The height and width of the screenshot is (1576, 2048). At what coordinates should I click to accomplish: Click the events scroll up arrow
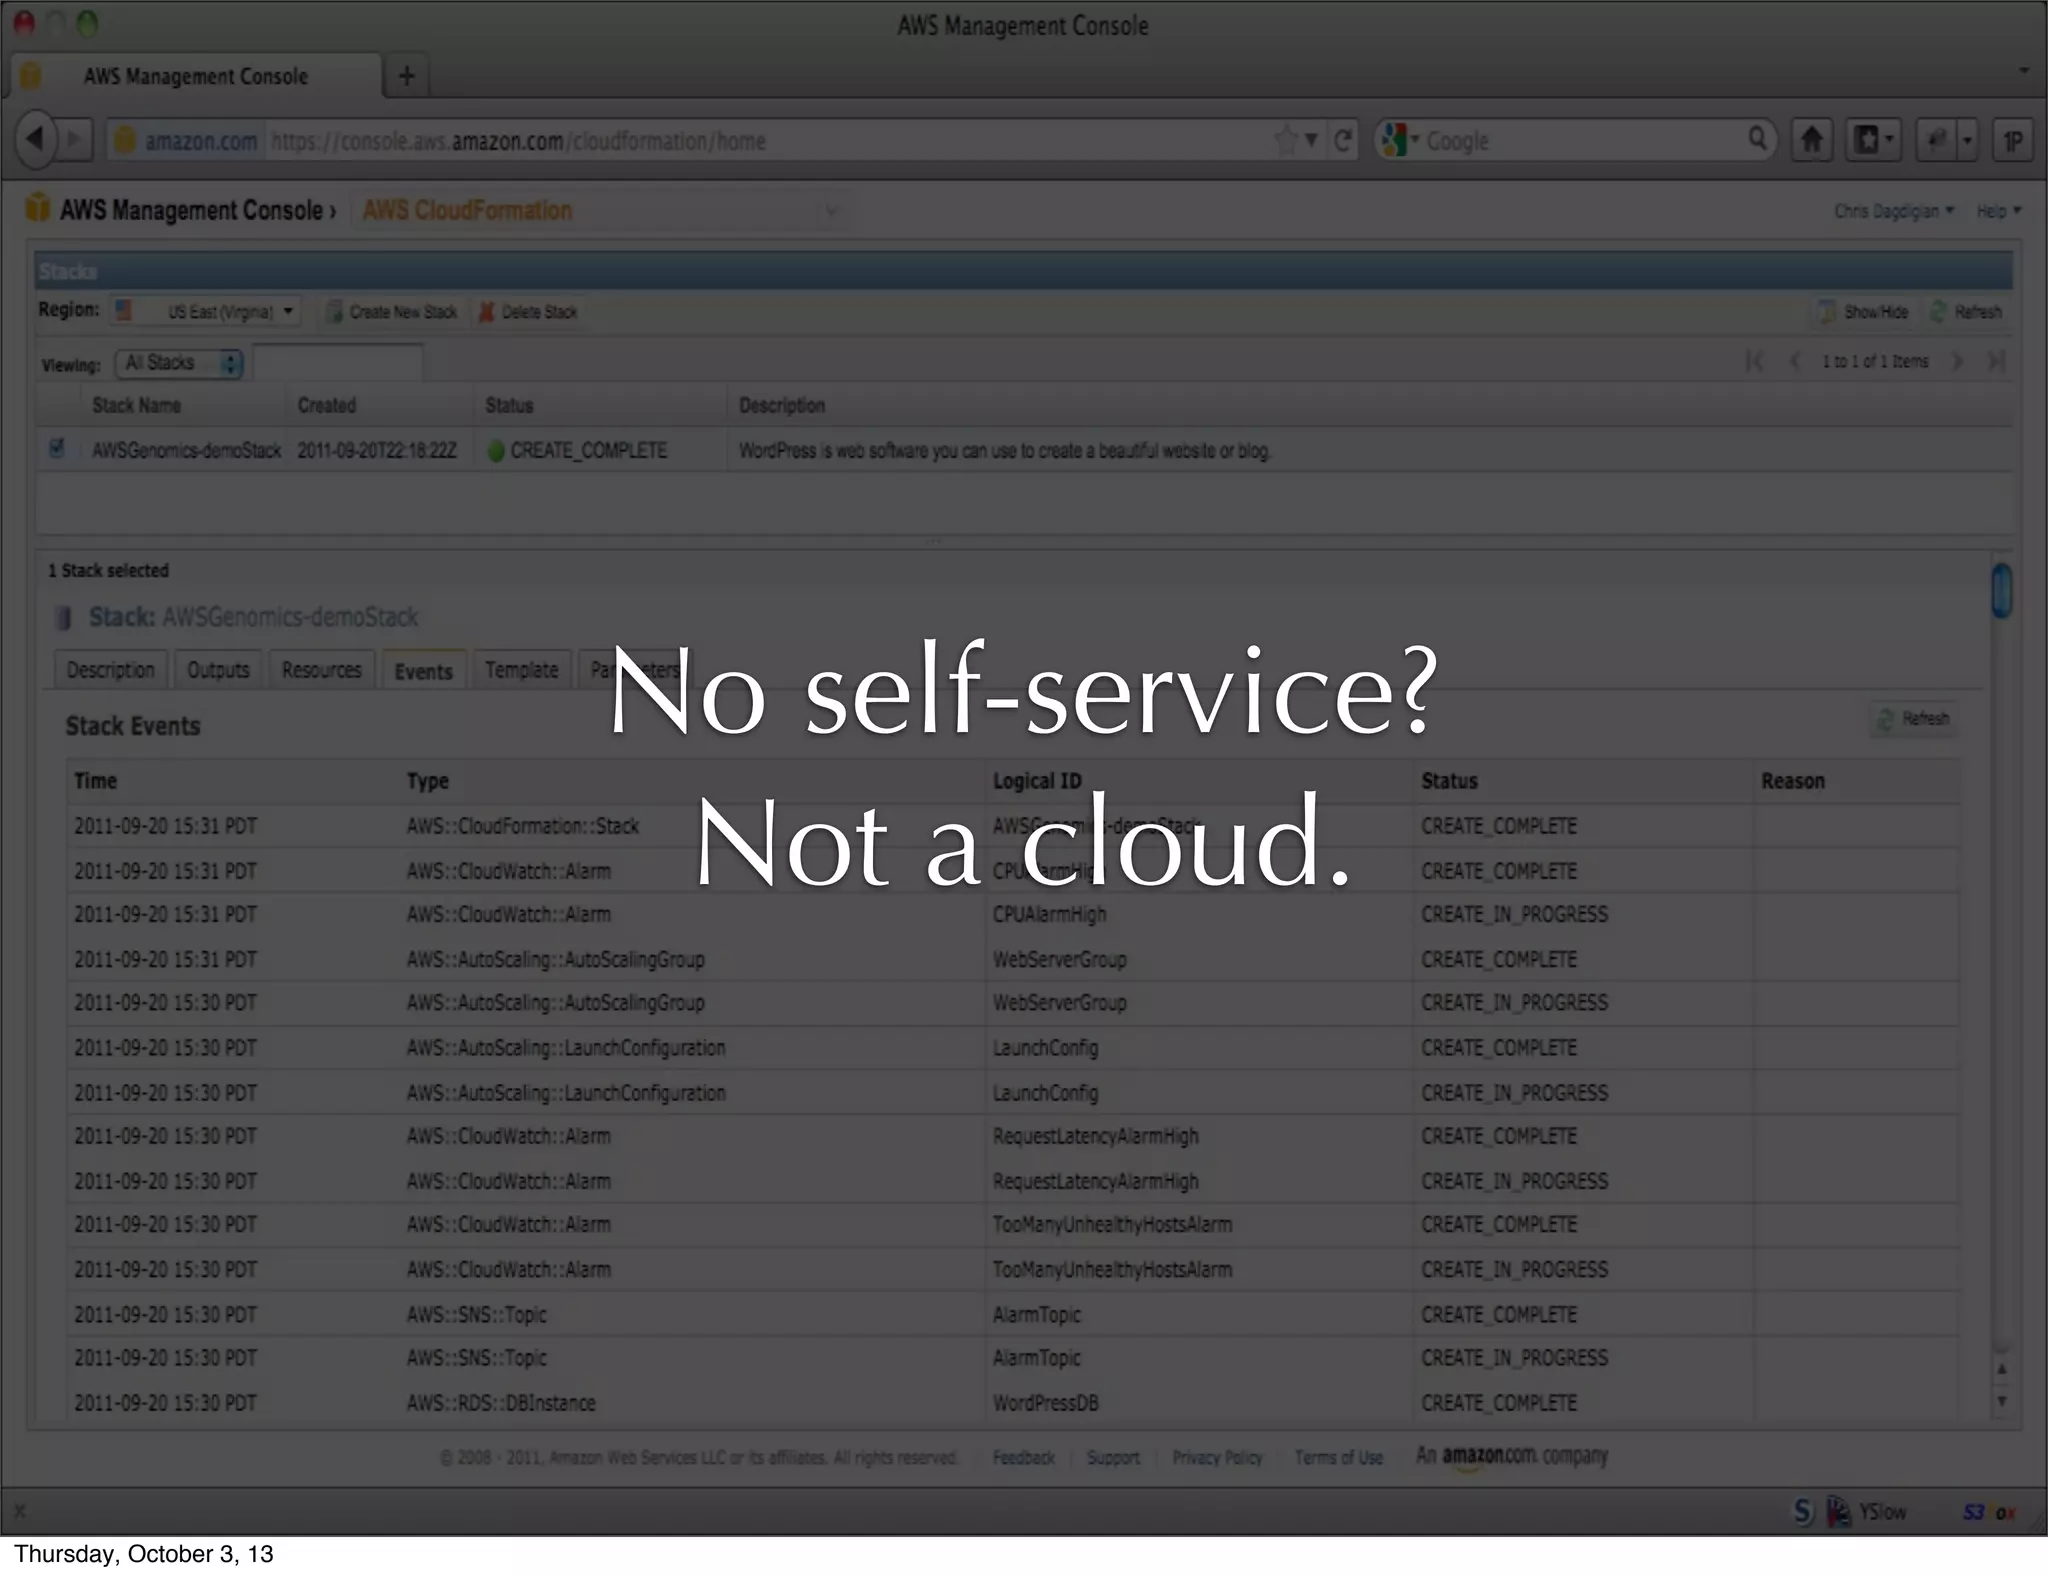(x=2001, y=1368)
